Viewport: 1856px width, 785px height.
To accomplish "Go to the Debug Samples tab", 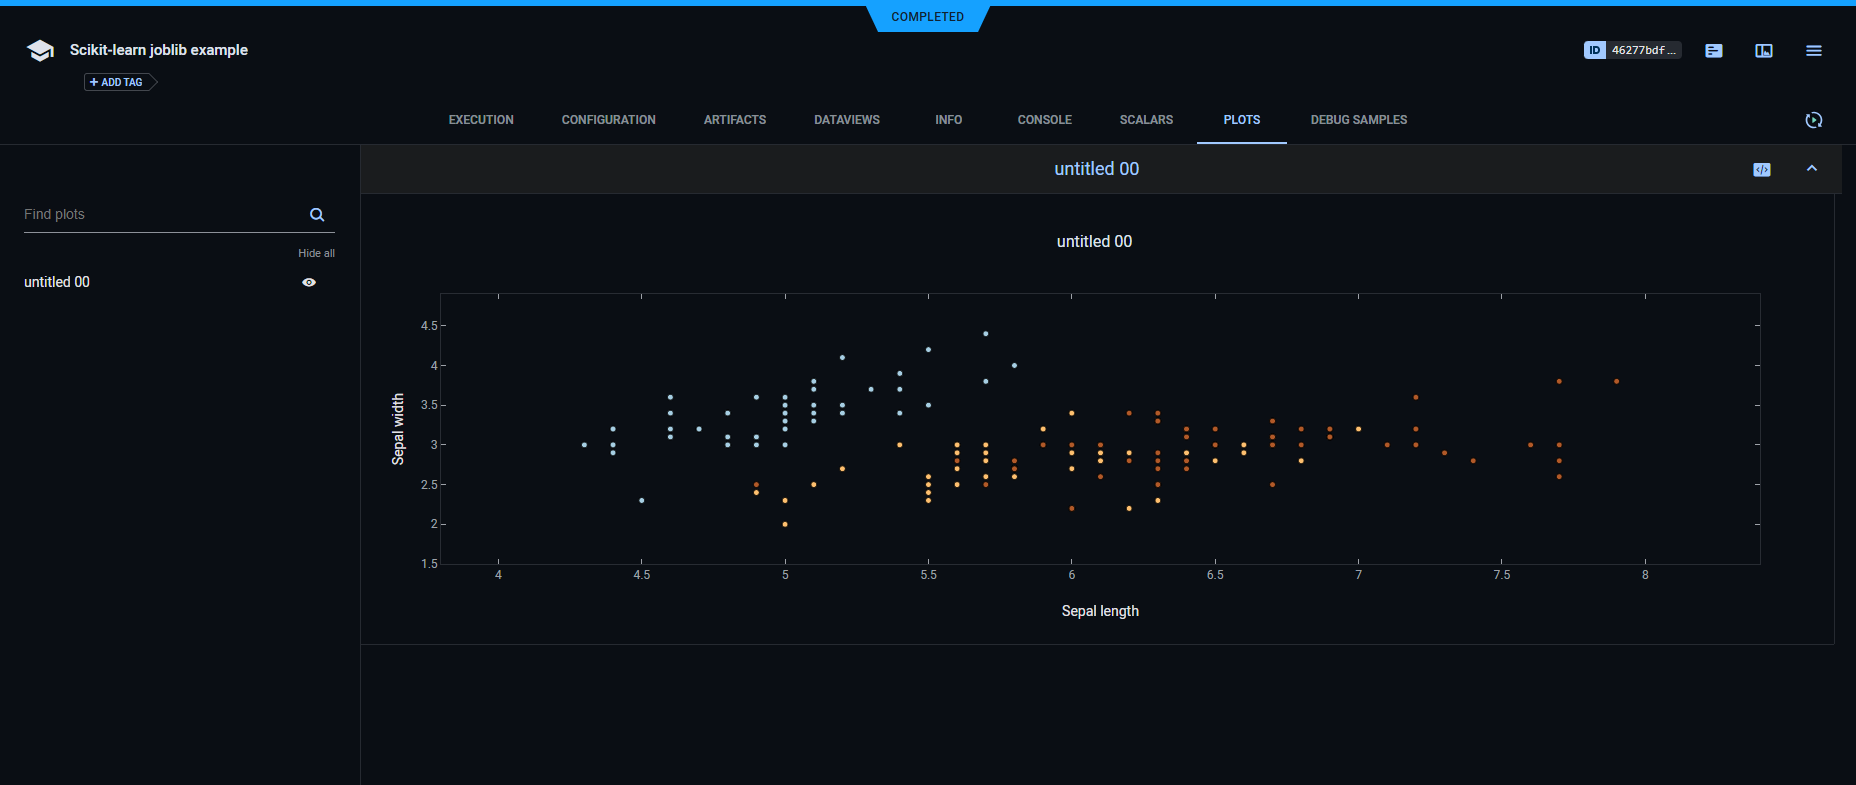I will click(x=1358, y=120).
